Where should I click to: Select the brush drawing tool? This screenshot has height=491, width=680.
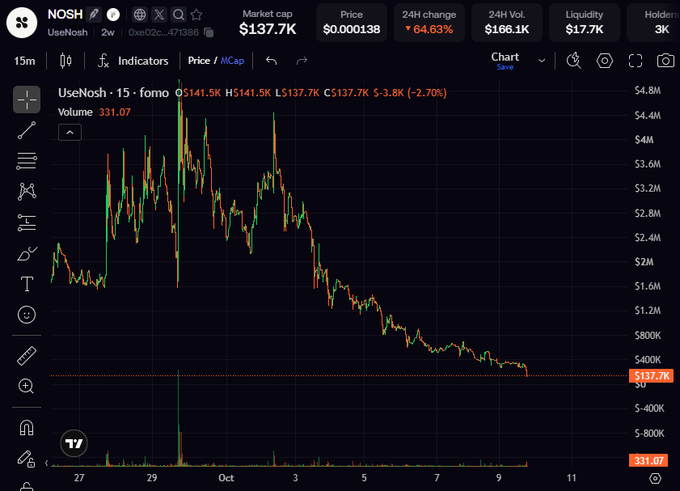(26, 254)
